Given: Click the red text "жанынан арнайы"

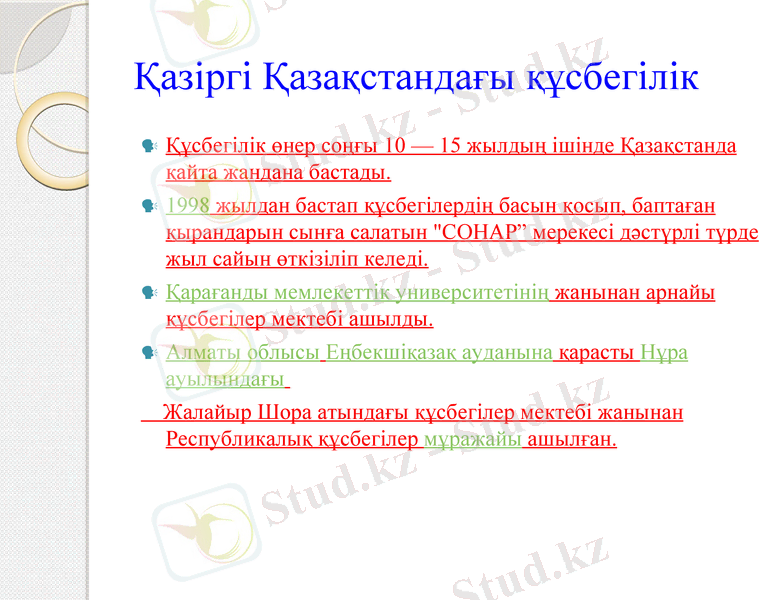Looking at the screenshot, I should 635,293.
